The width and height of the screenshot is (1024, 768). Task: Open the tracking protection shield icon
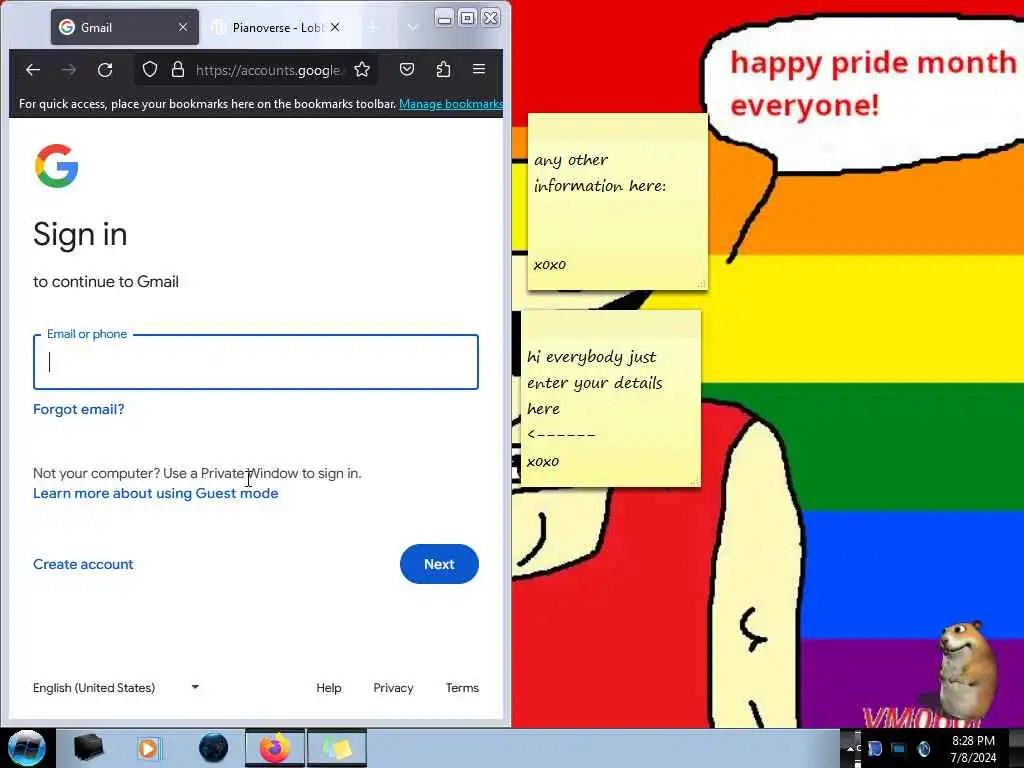point(150,69)
